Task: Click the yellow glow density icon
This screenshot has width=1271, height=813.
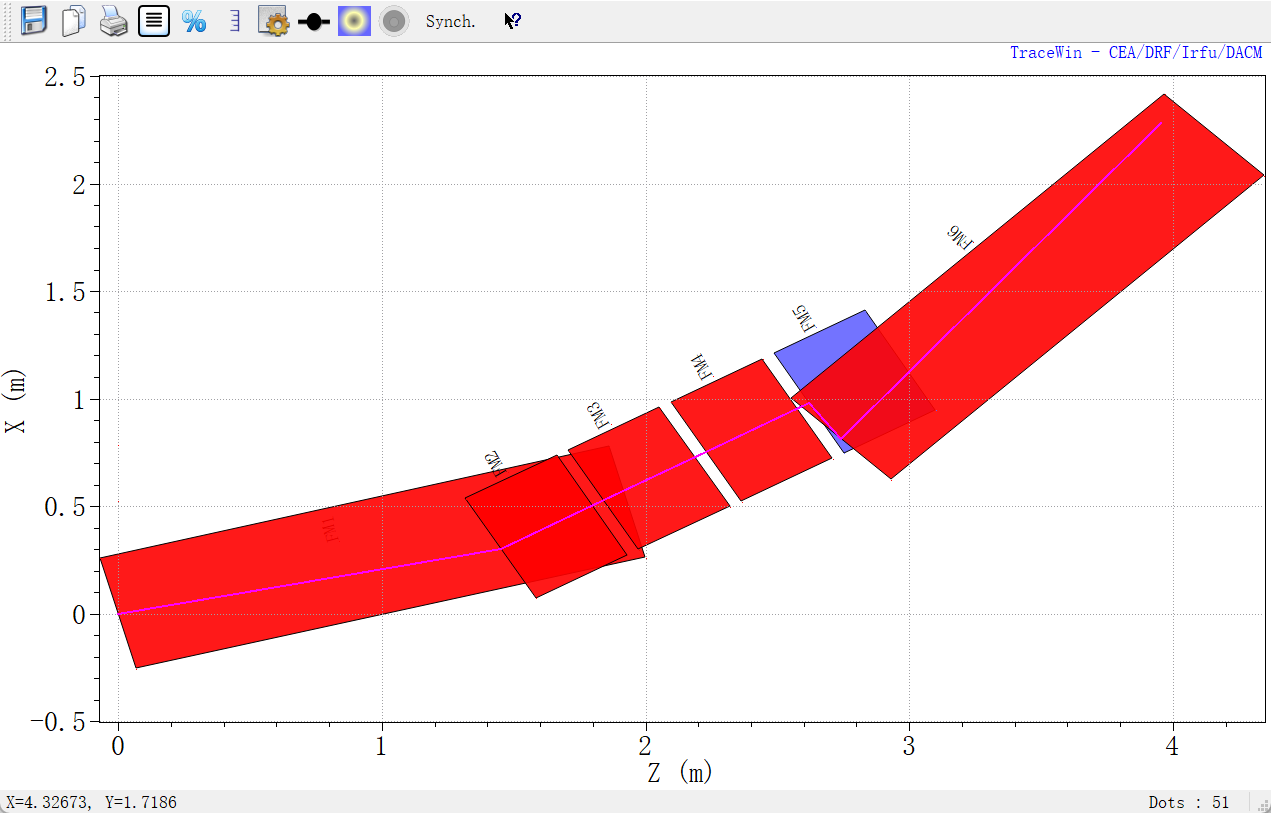Action: click(354, 21)
